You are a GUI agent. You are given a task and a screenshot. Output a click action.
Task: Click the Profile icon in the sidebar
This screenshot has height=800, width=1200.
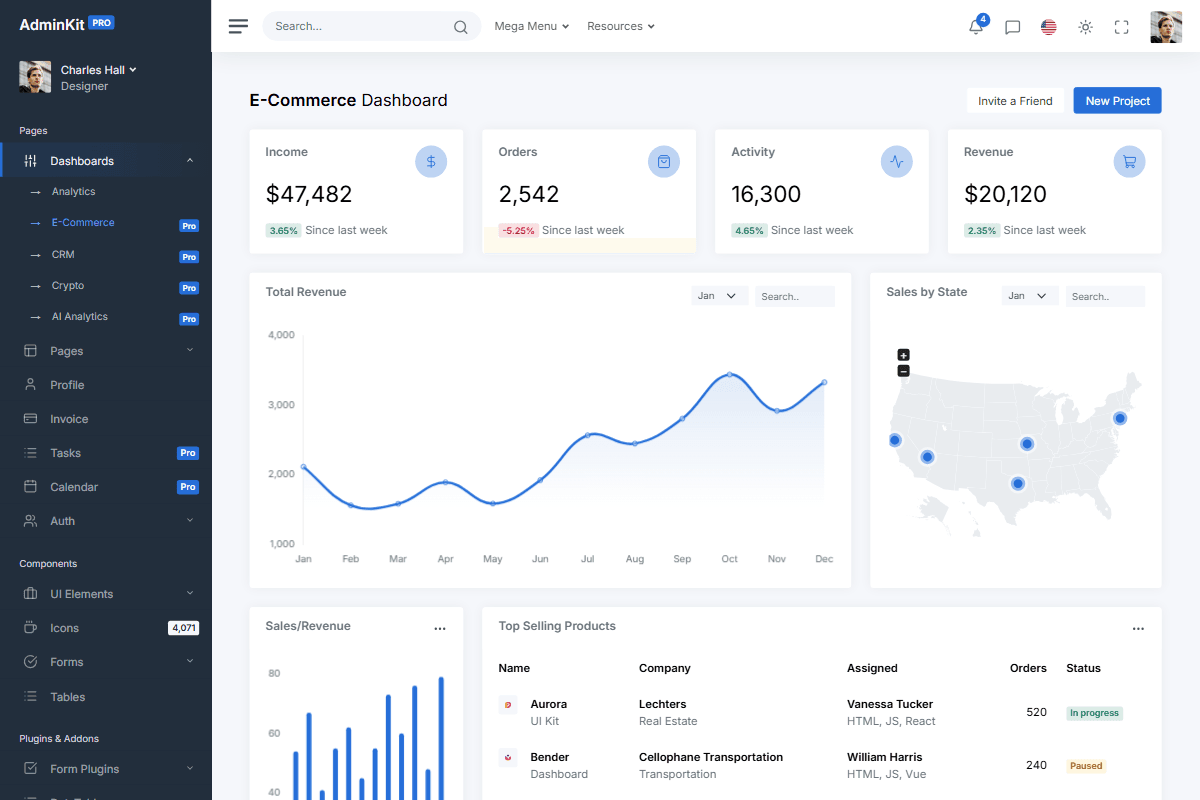coord(30,385)
